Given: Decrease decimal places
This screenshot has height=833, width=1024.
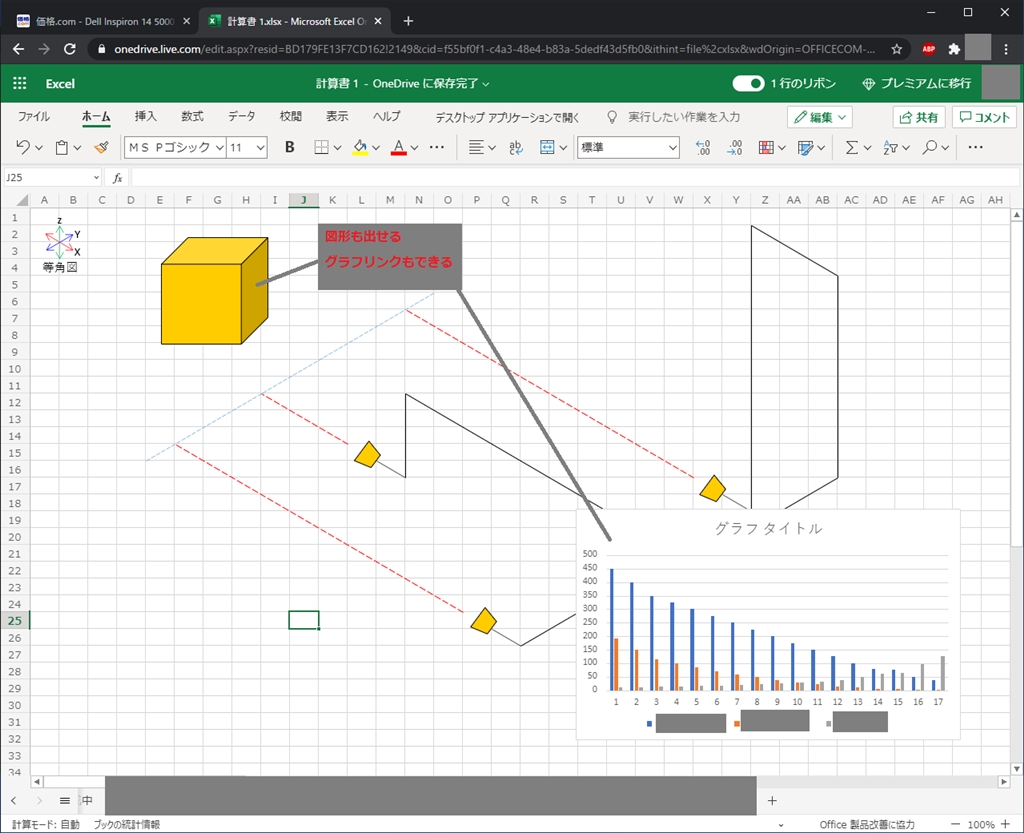Looking at the screenshot, I should click(735, 148).
